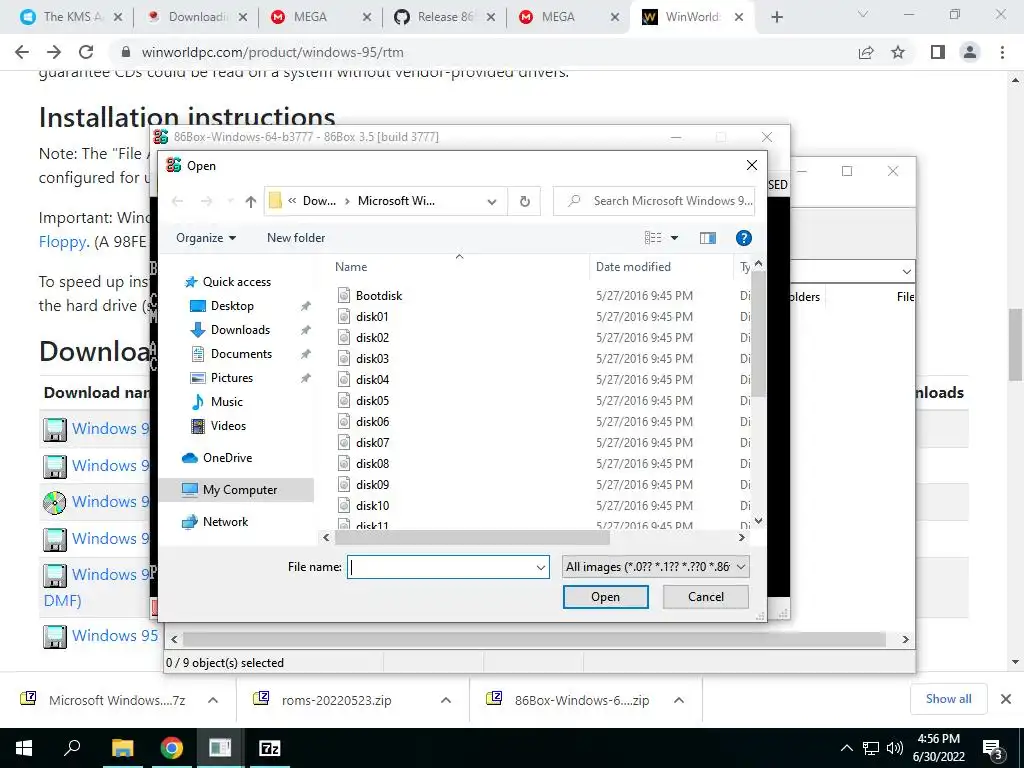Open help in the Open dialog
Image resolution: width=1024 pixels, height=768 pixels.
tap(743, 238)
